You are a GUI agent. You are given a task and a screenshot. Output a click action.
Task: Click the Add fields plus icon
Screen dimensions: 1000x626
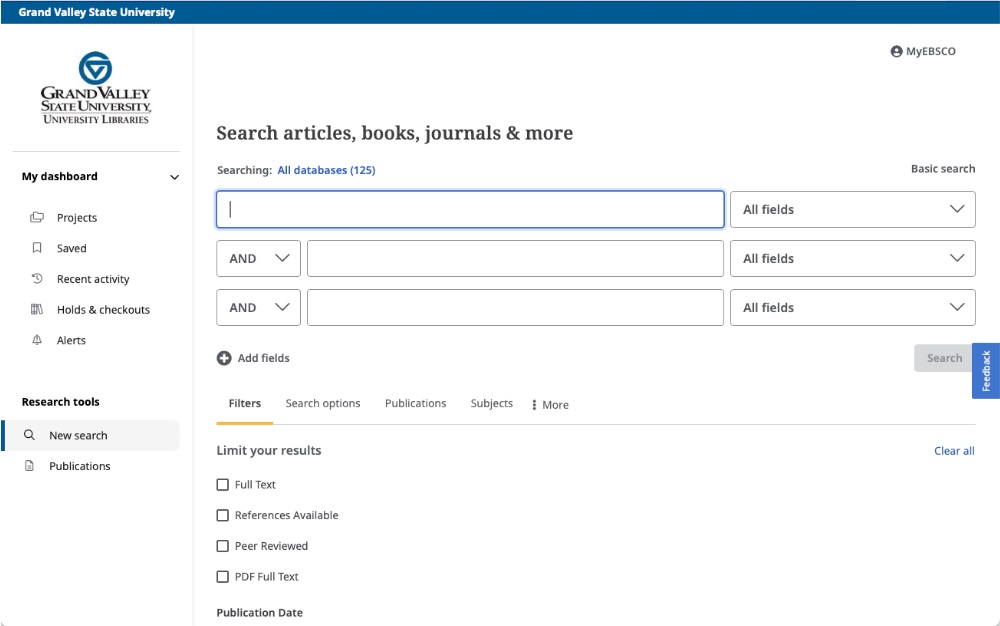(224, 357)
